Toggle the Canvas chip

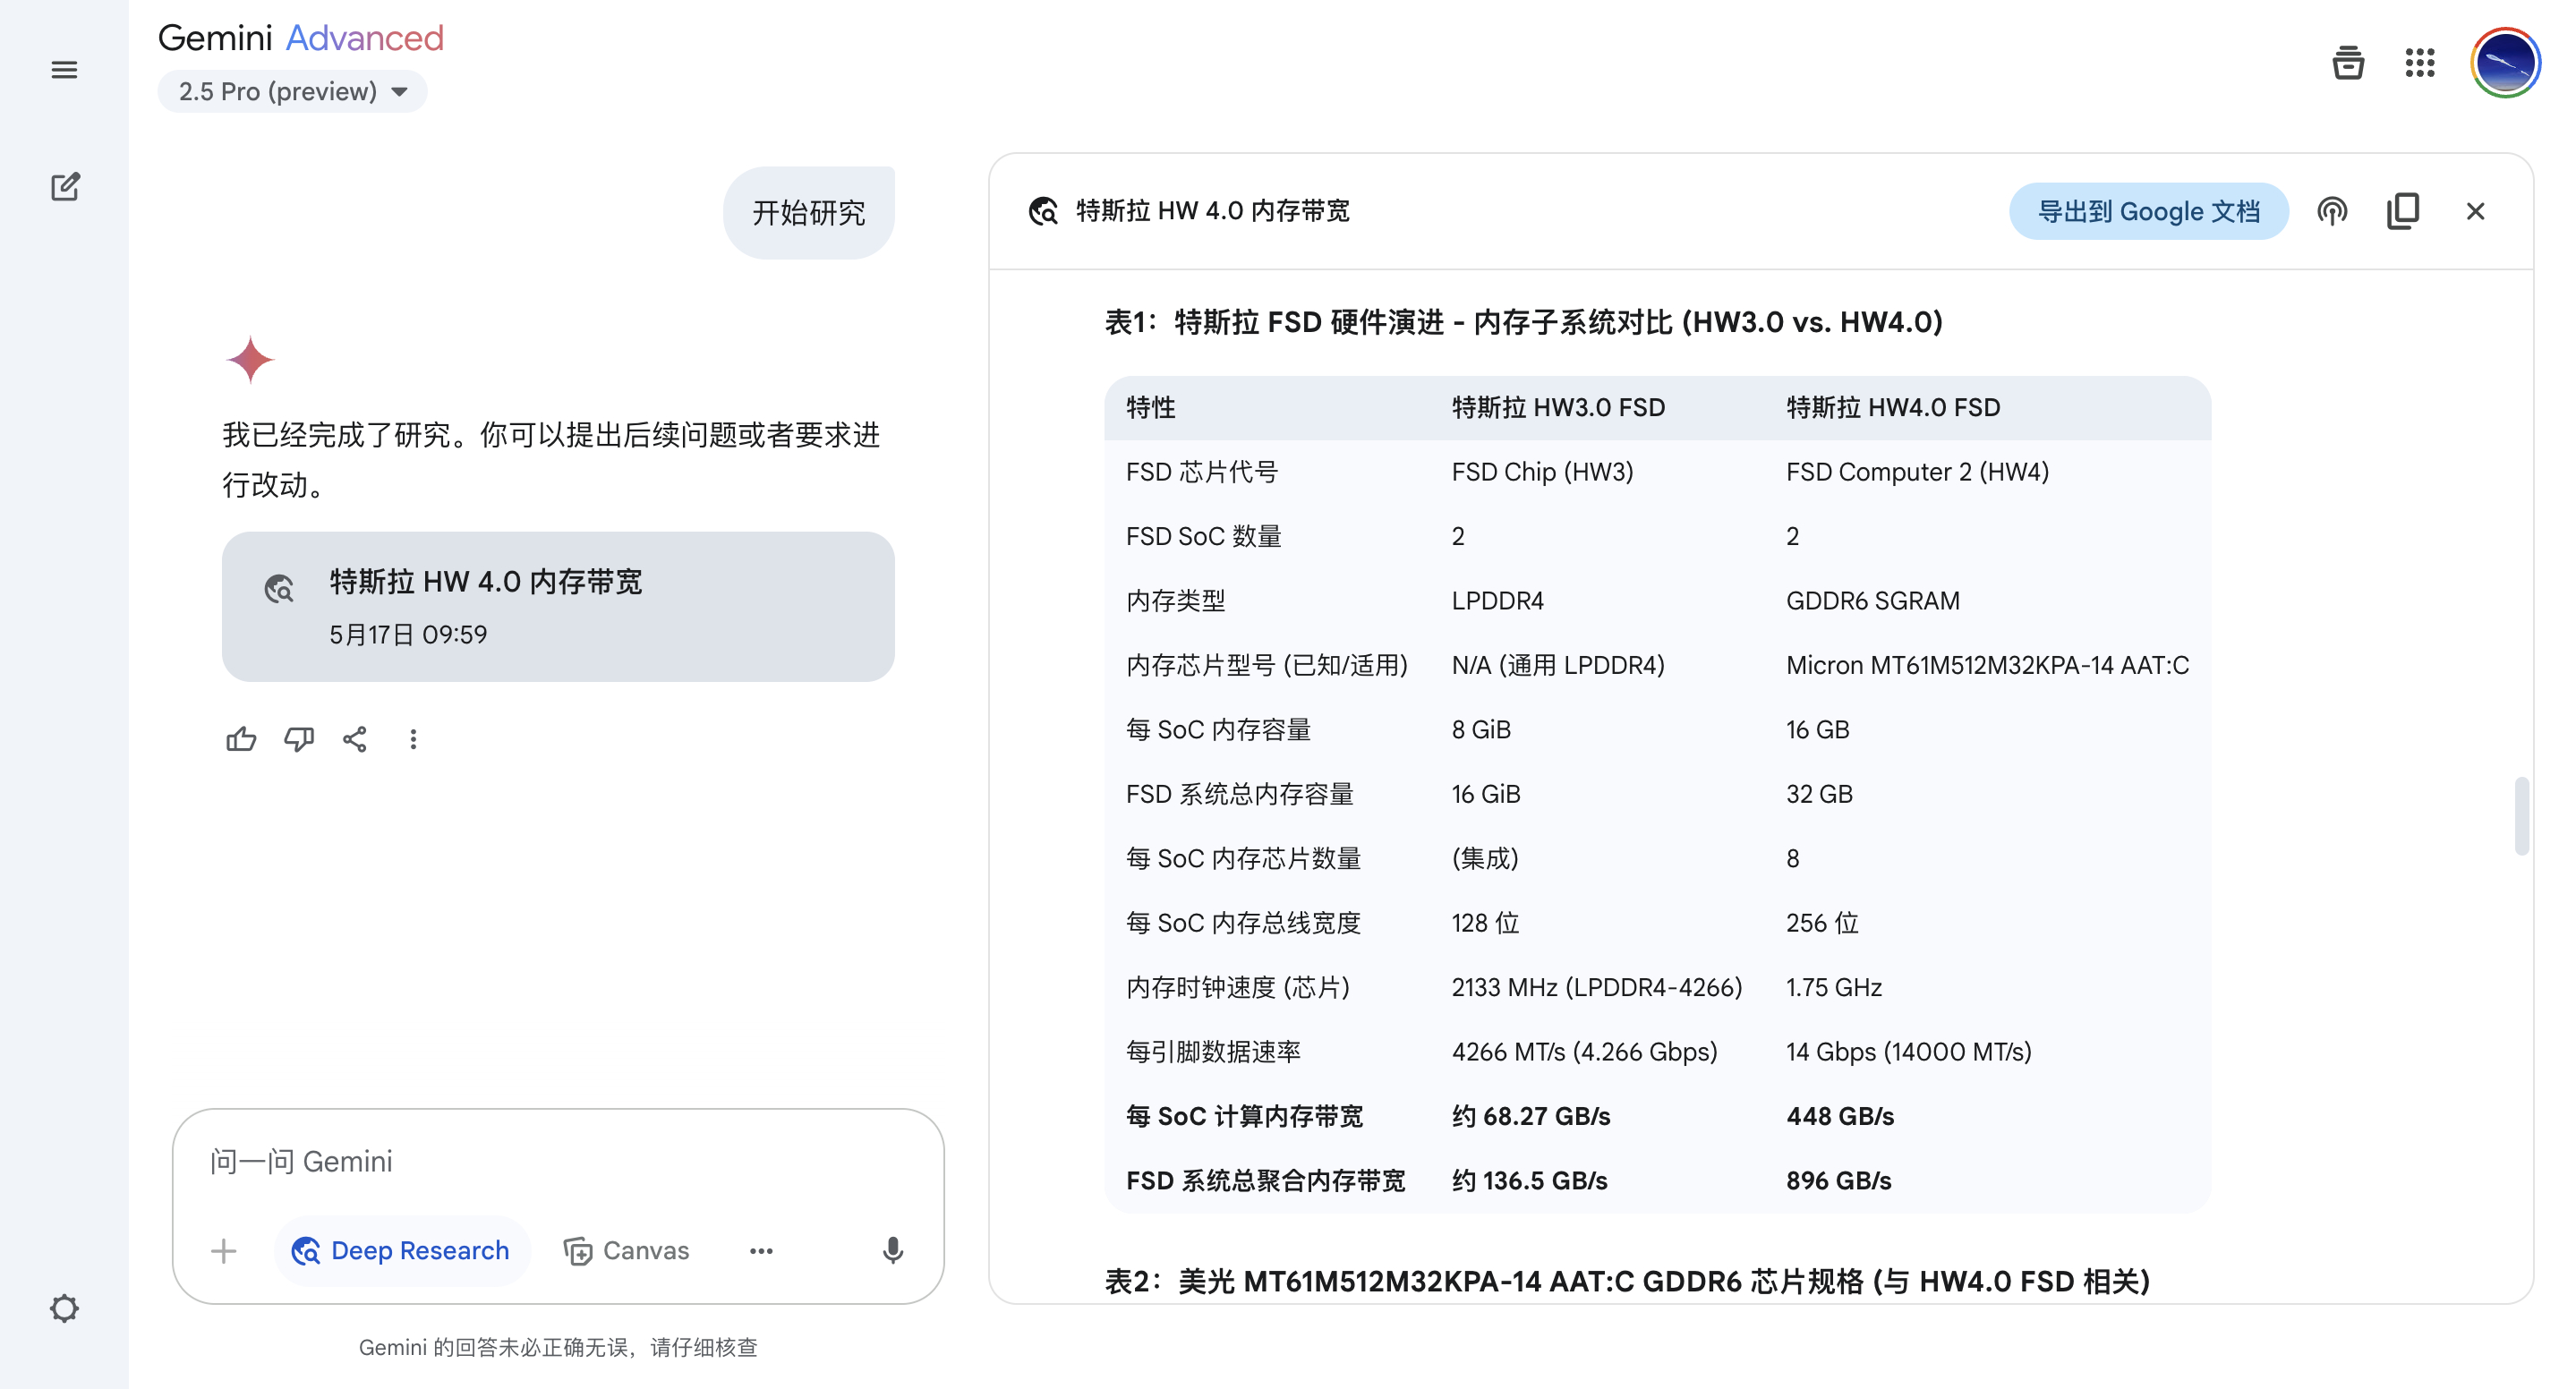point(627,1250)
